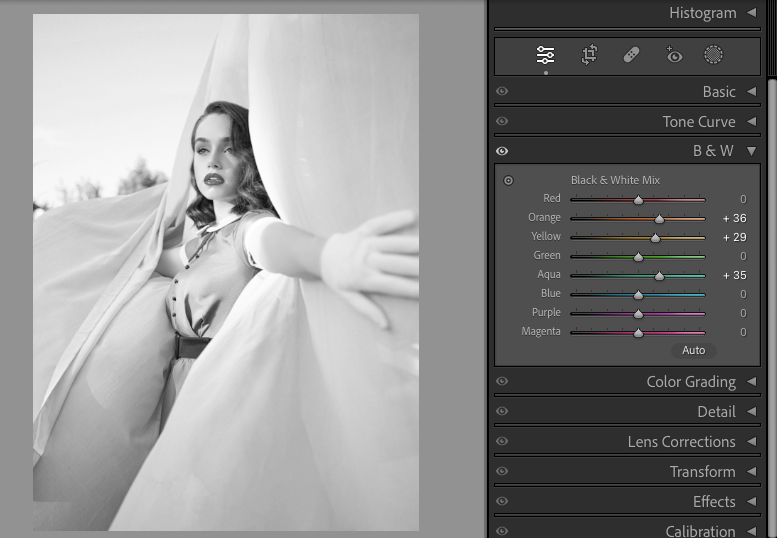Toggle Basic panel eye icon

click(x=502, y=92)
